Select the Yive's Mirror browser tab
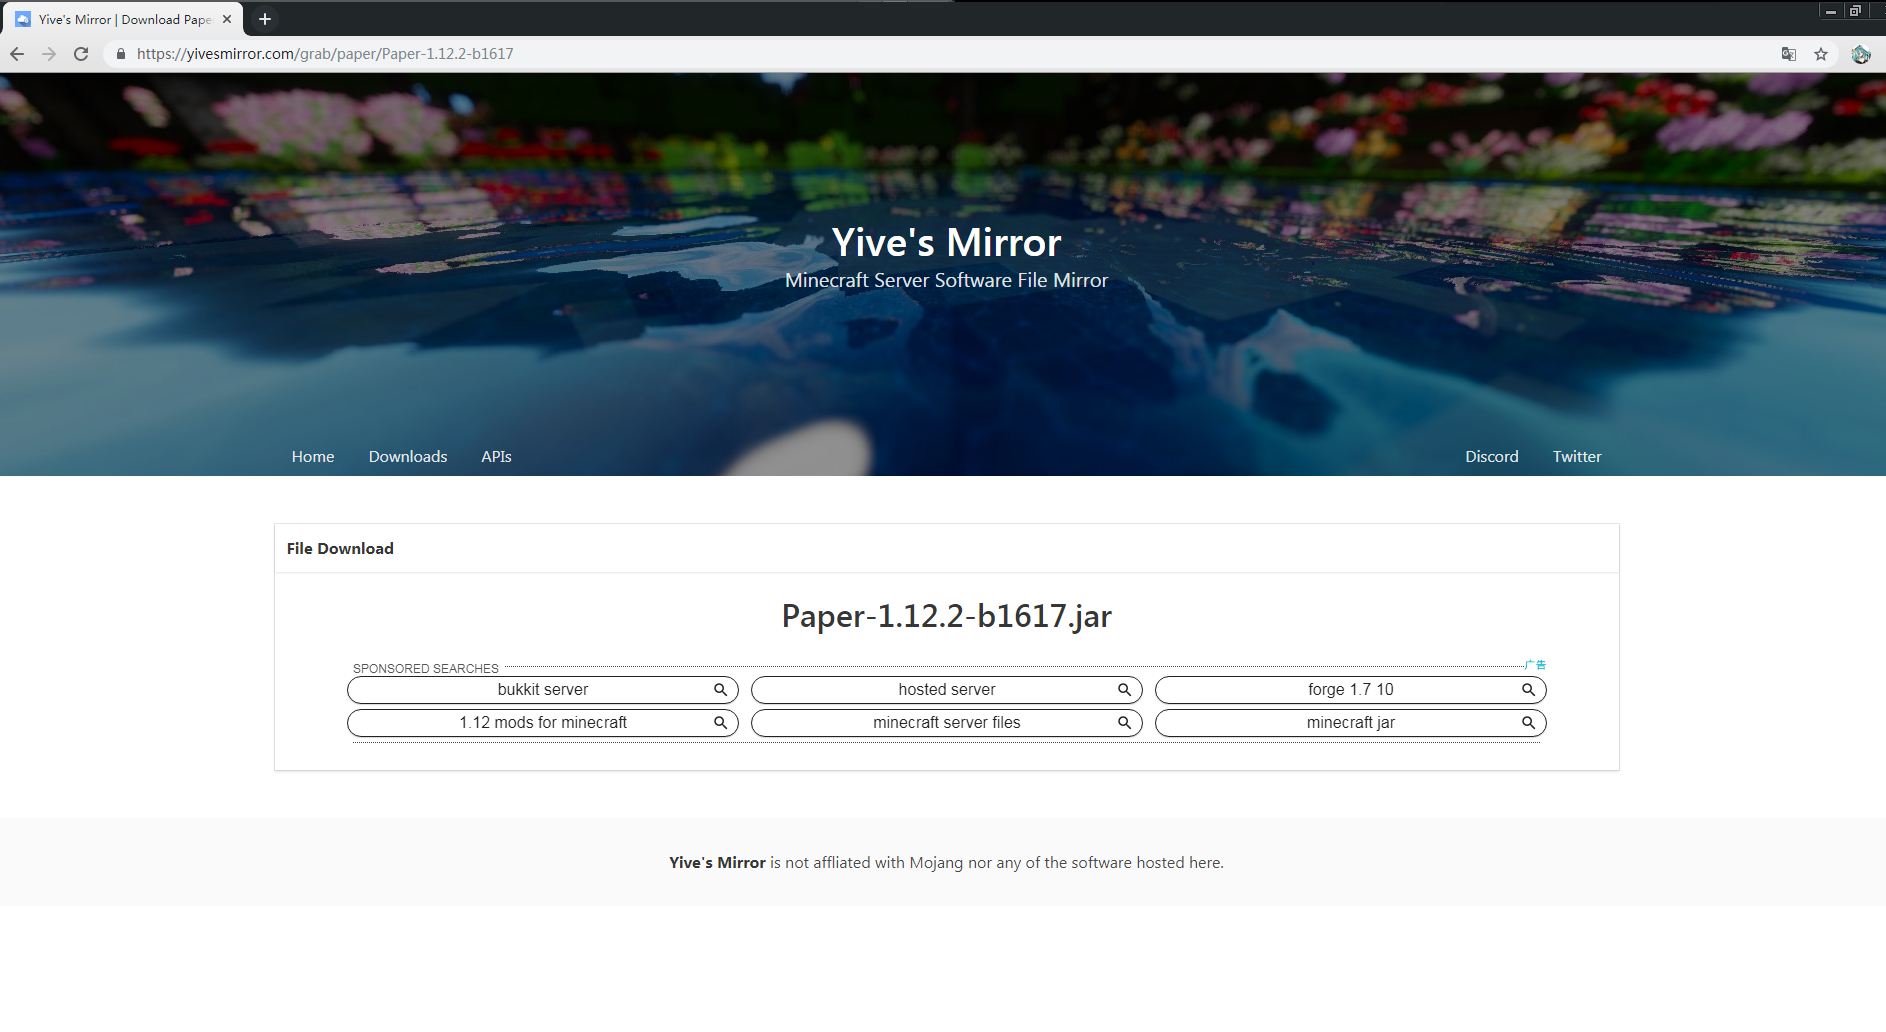The width and height of the screenshot is (1886, 1032). [x=125, y=19]
